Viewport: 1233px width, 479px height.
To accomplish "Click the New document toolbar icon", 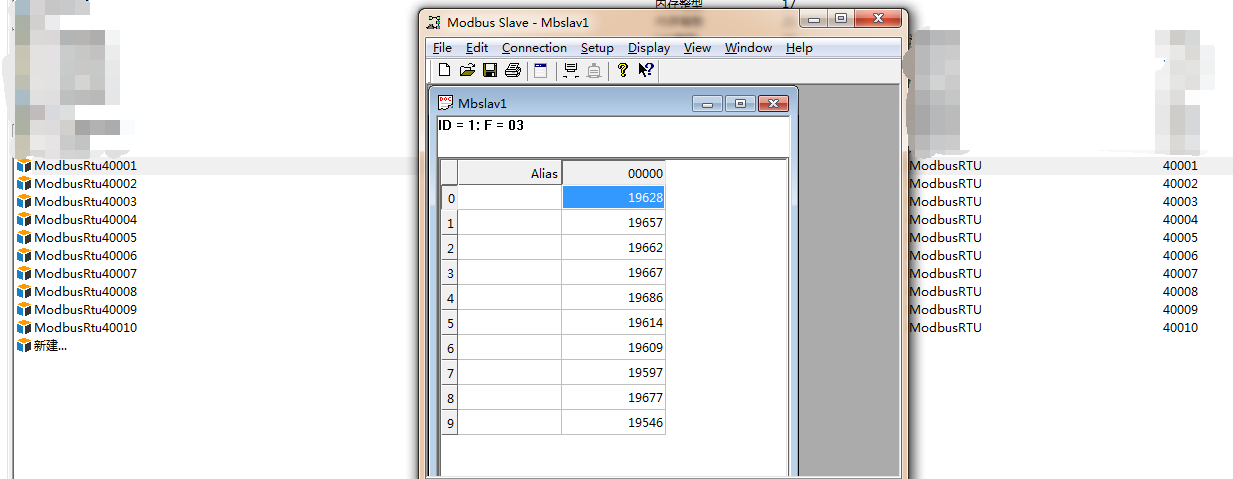I will [445, 70].
